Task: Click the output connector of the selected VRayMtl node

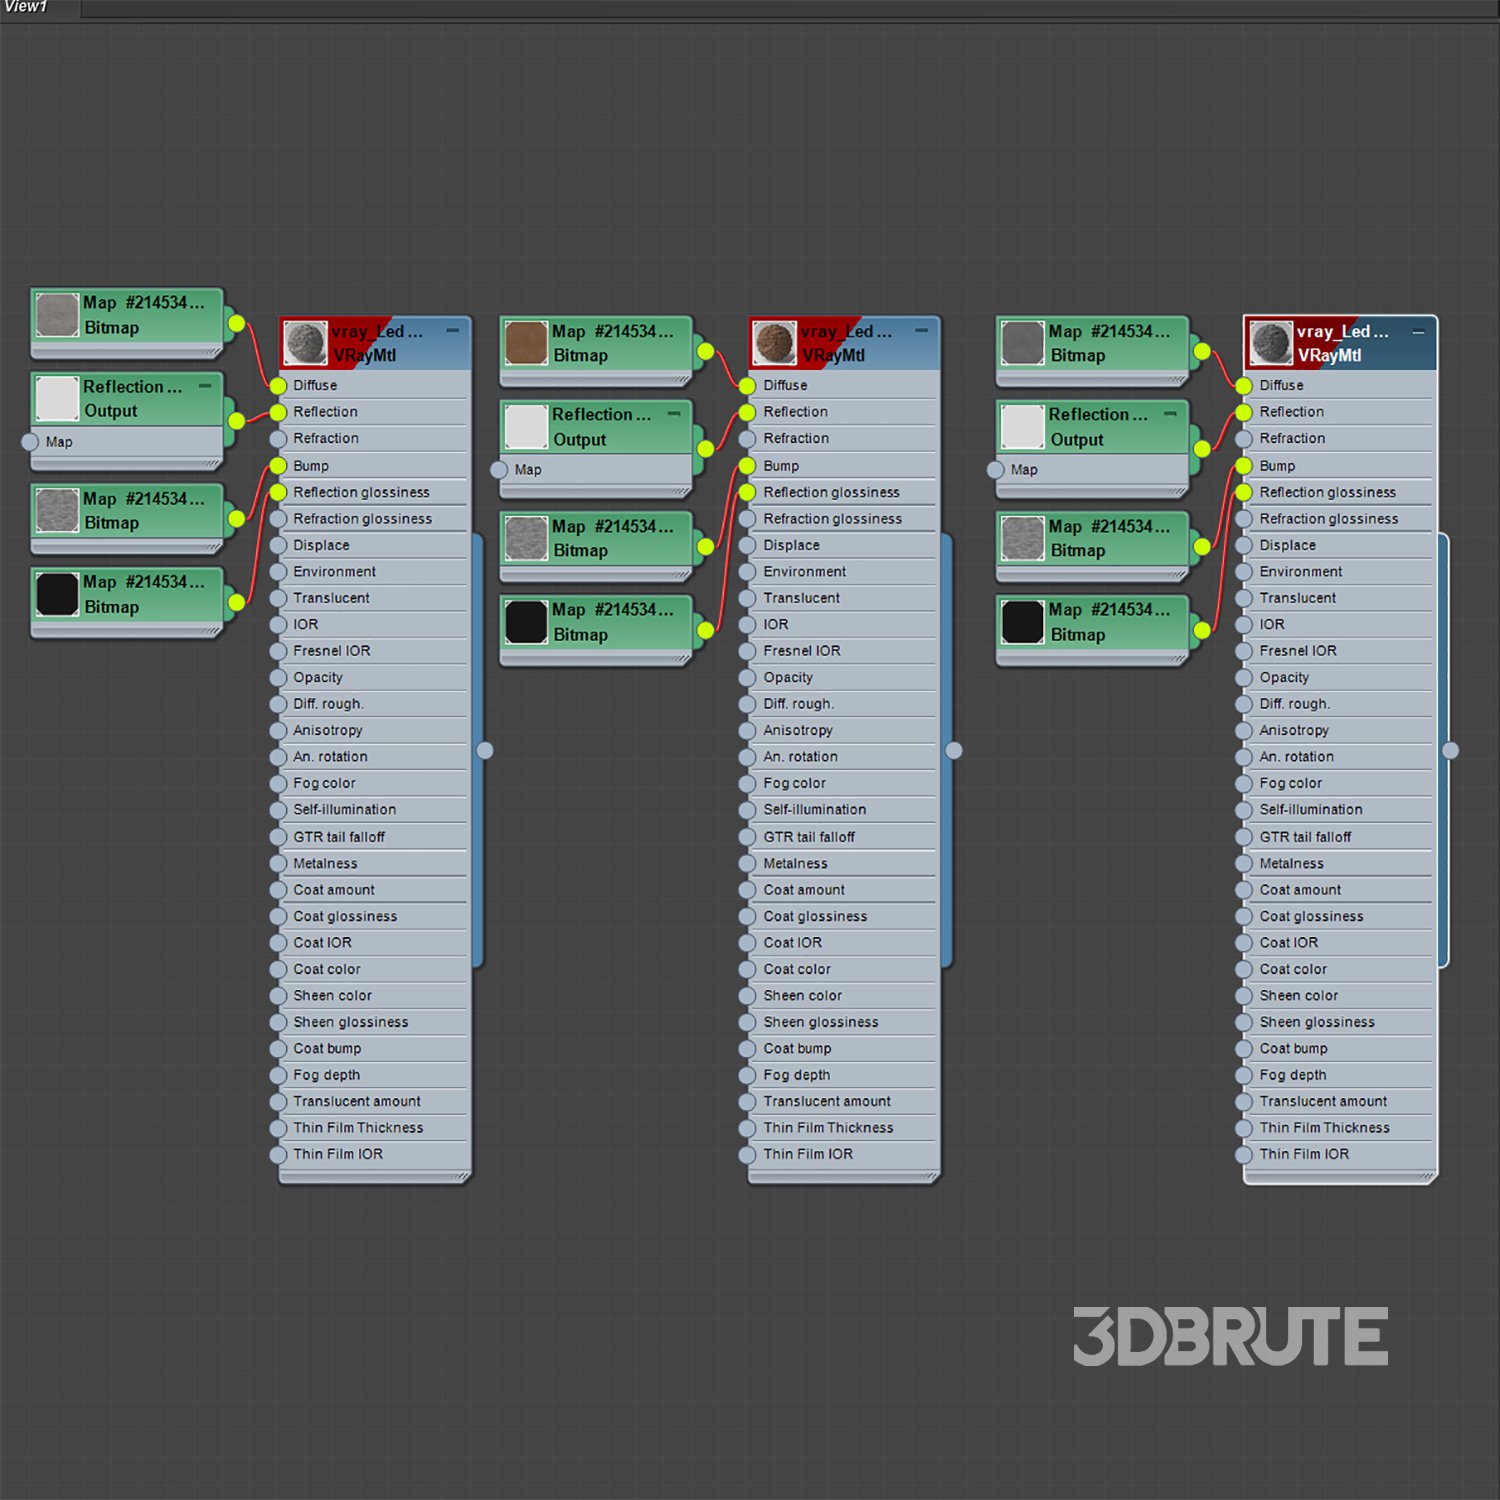Action: (x=1450, y=750)
